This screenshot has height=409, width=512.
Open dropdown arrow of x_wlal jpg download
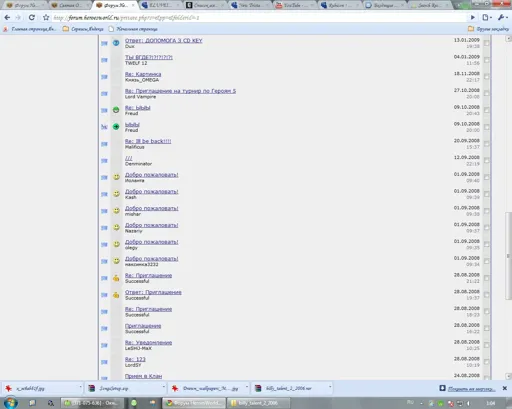(x=80, y=387)
